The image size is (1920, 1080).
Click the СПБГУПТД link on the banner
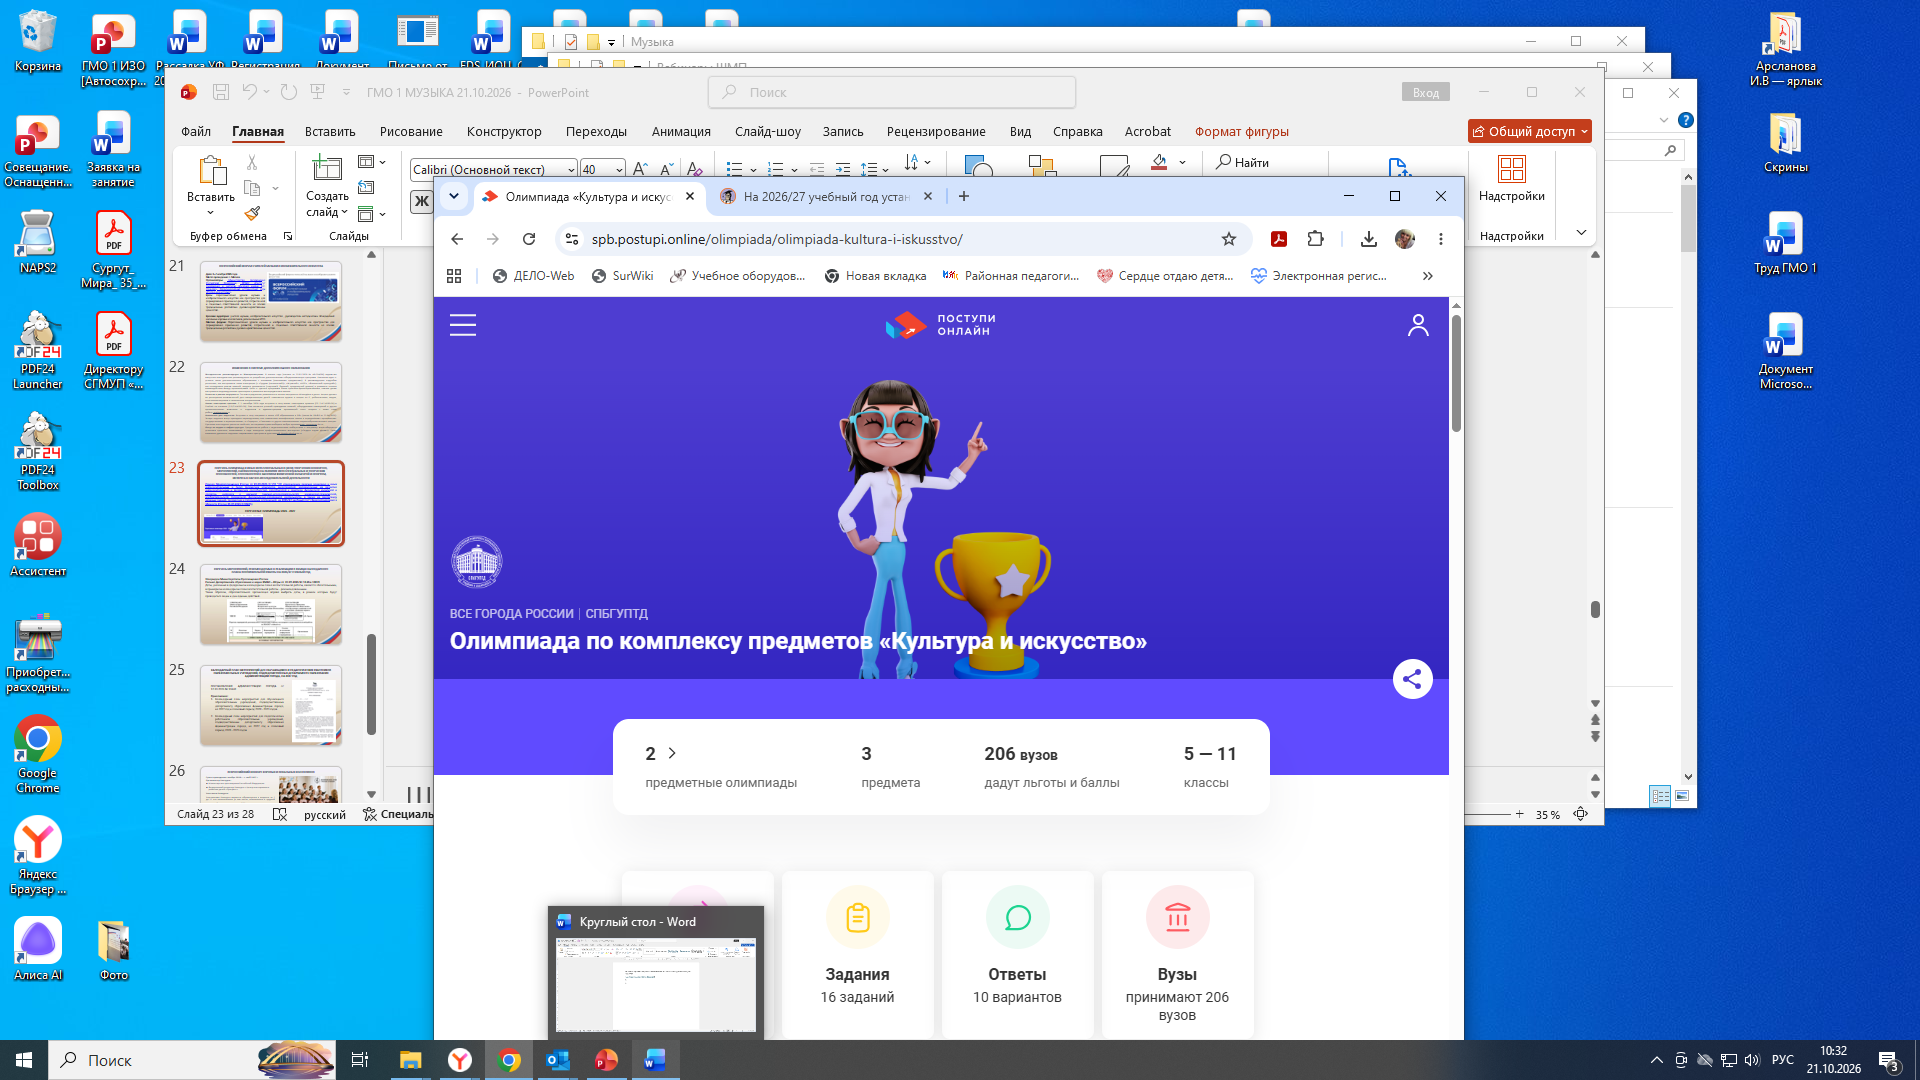(616, 614)
